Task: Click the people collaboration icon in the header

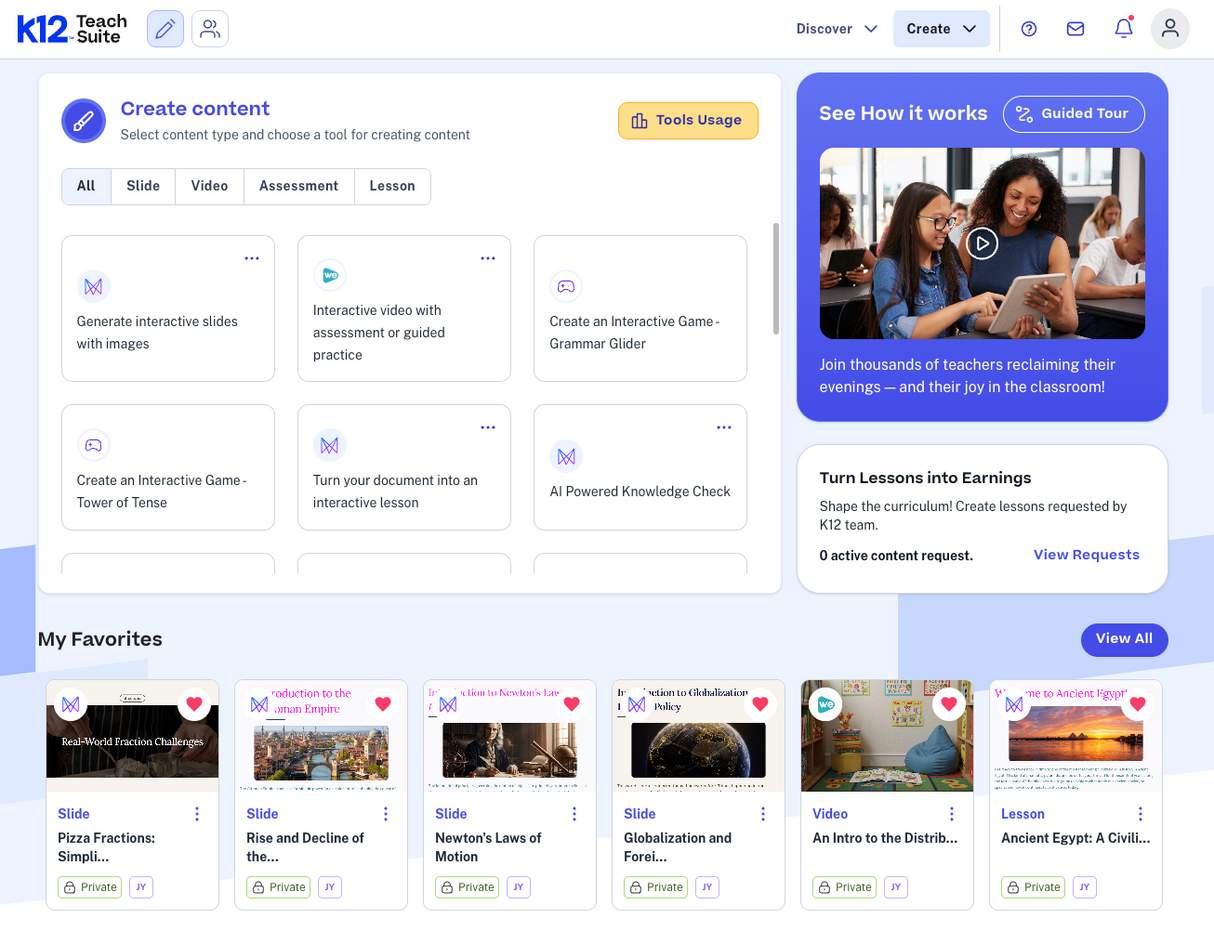Action: pyautogui.click(x=209, y=29)
